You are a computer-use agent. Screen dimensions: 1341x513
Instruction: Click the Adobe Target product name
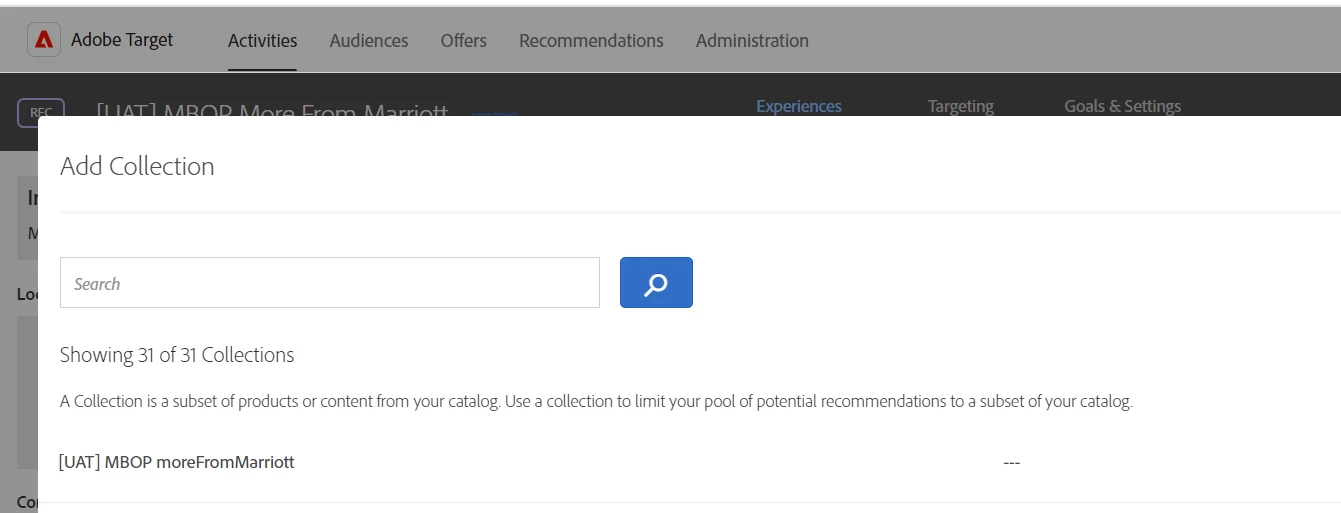click(x=122, y=40)
